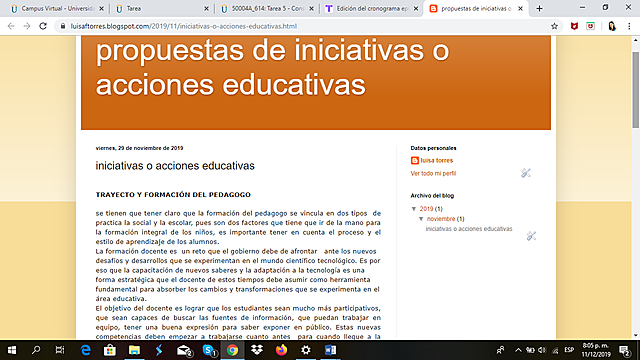Image resolution: width=640 pixels, height=360 pixels.
Task: Open the Edición del cronograma tab
Action: [x=372, y=9]
